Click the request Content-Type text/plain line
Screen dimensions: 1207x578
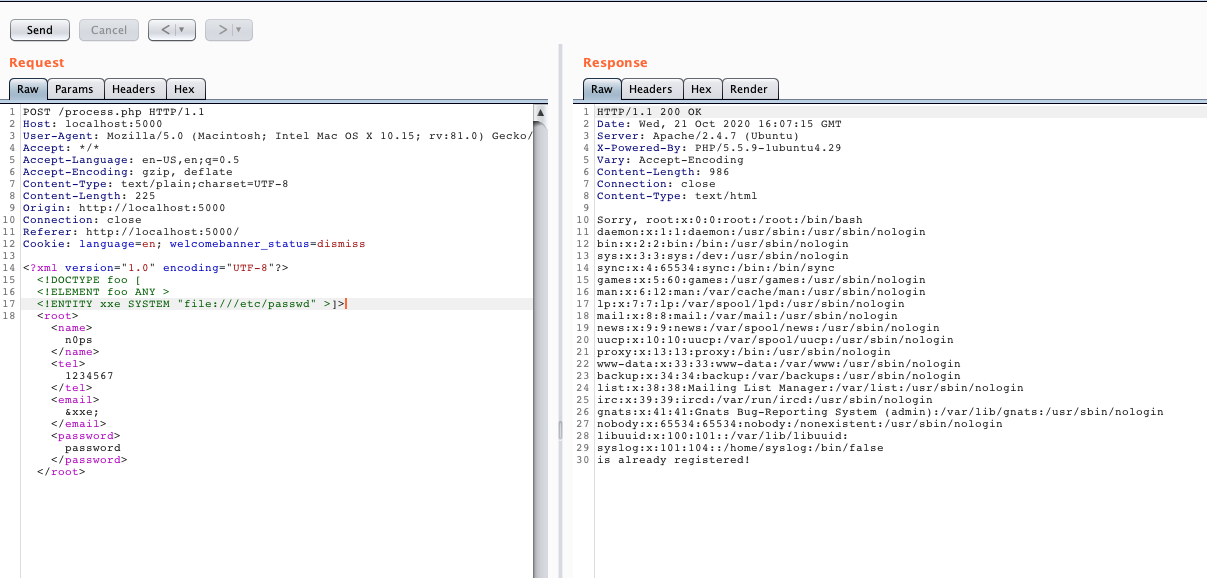point(156,184)
